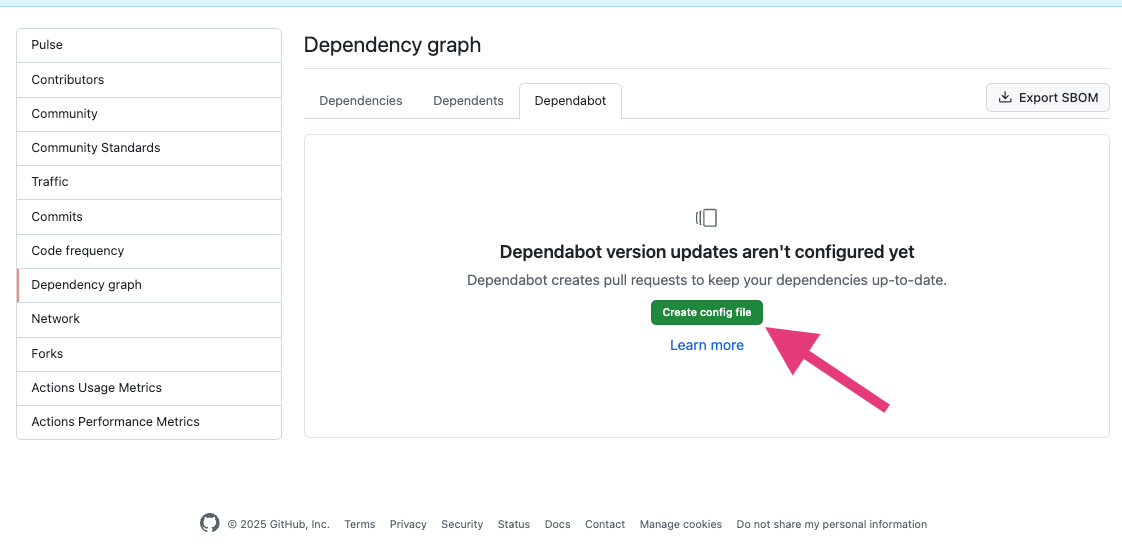The width and height of the screenshot is (1122, 558).
Task: Select Dependency graph in the sidebar
Action: pyautogui.click(x=149, y=285)
